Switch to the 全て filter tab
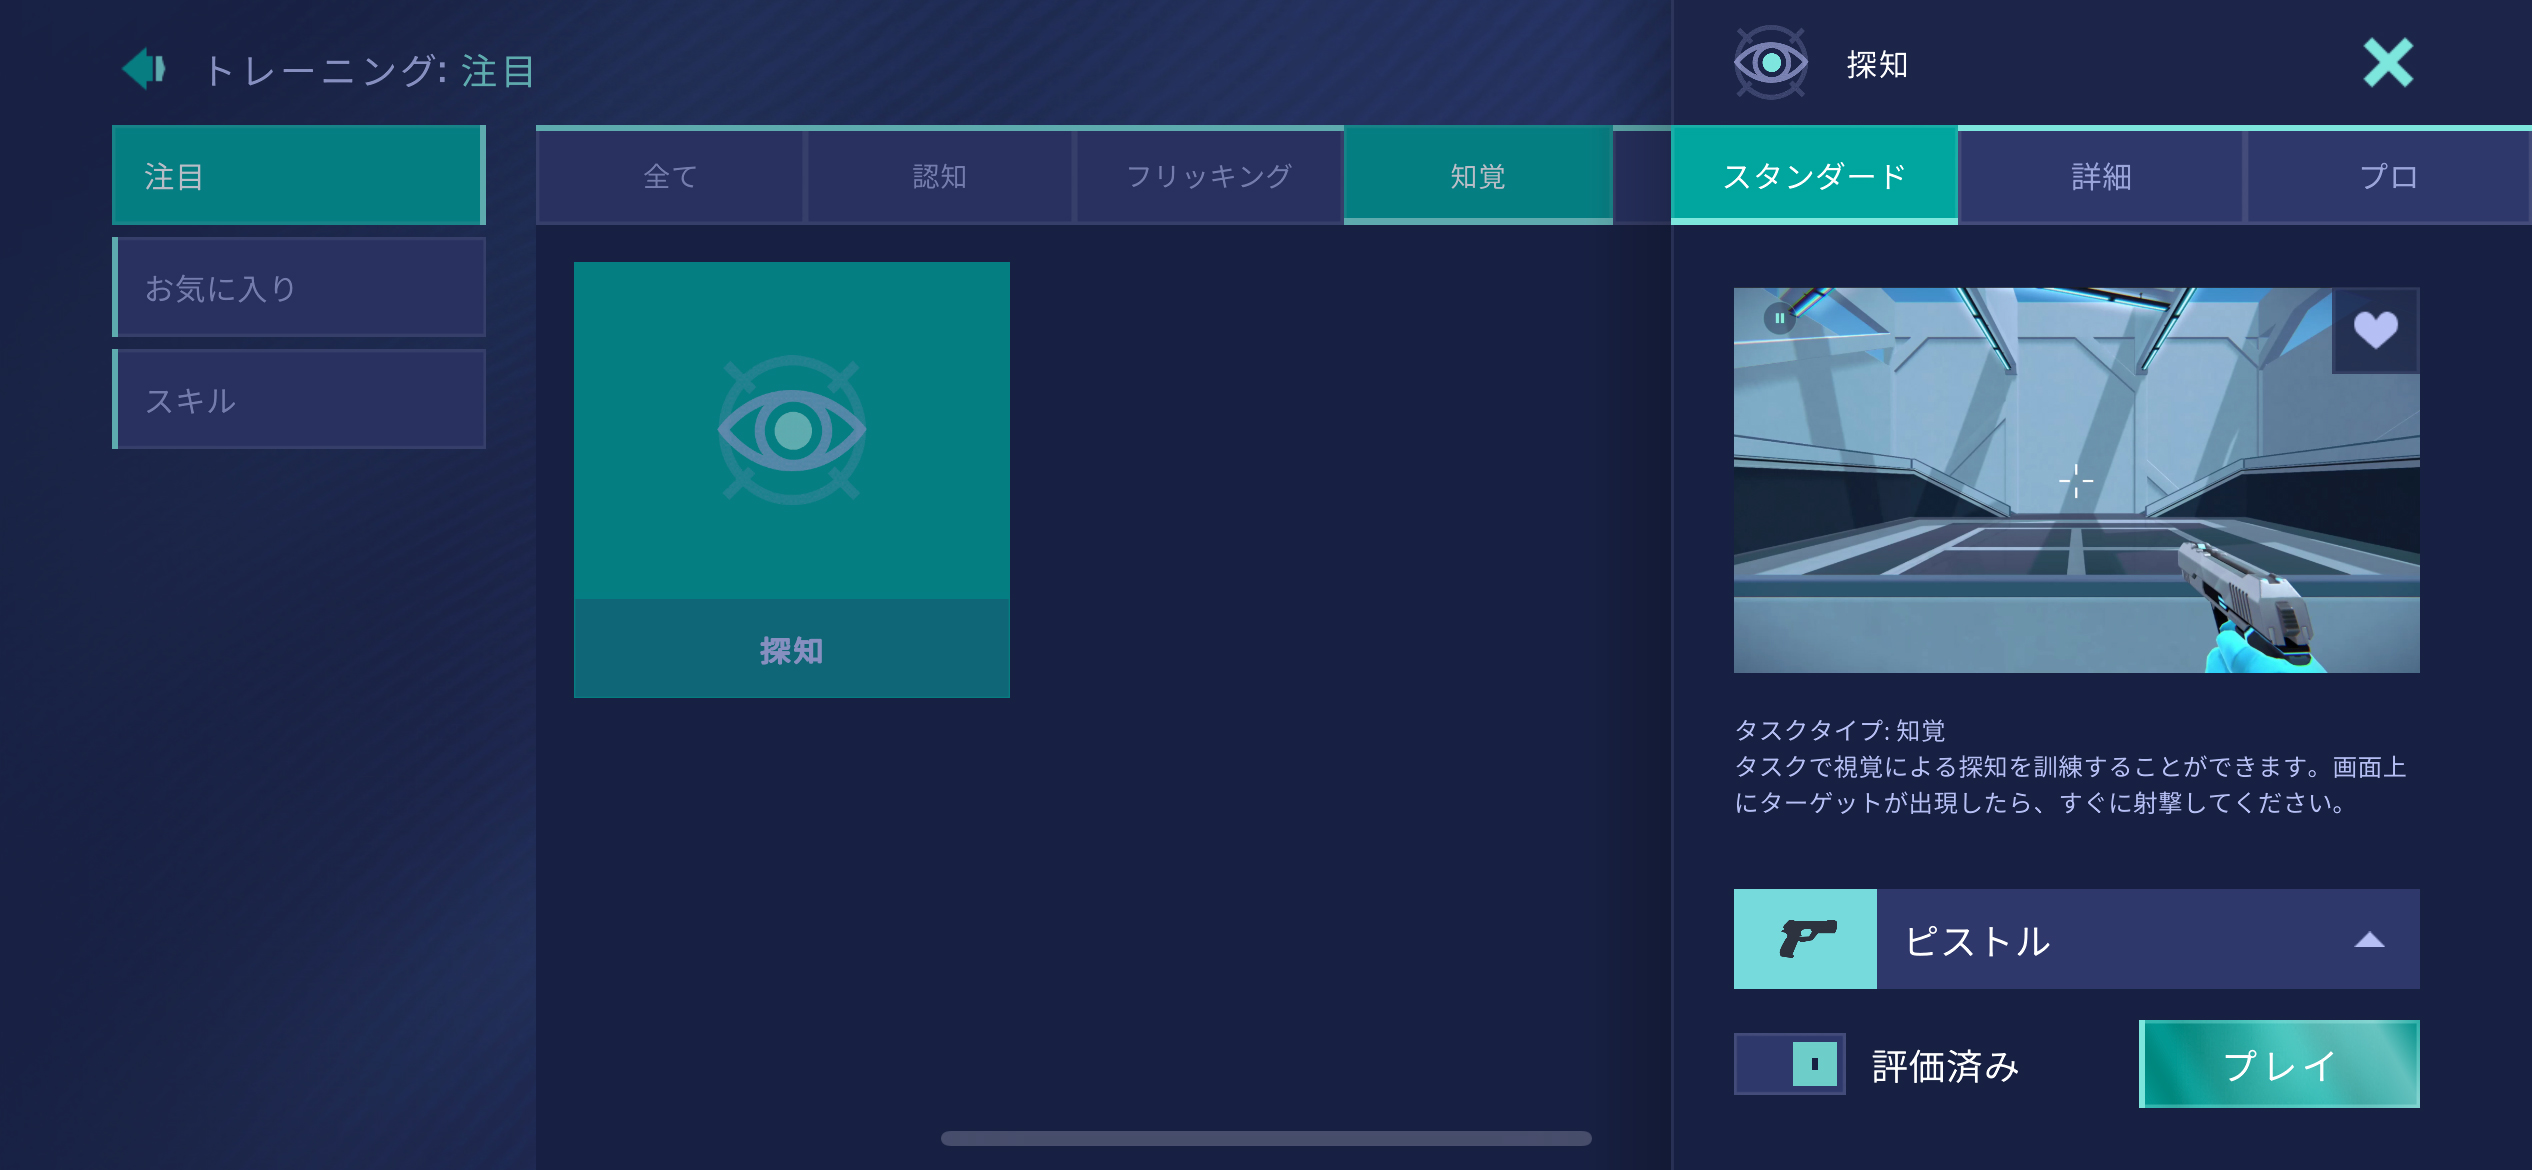2532x1170 pixels. (670, 177)
